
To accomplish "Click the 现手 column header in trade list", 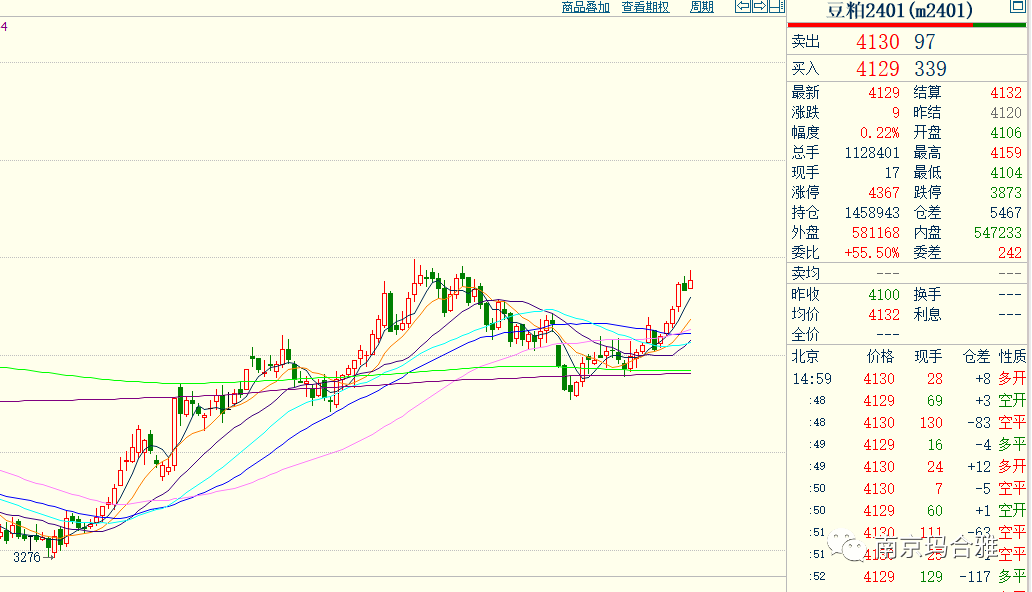I will coord(928,357).
